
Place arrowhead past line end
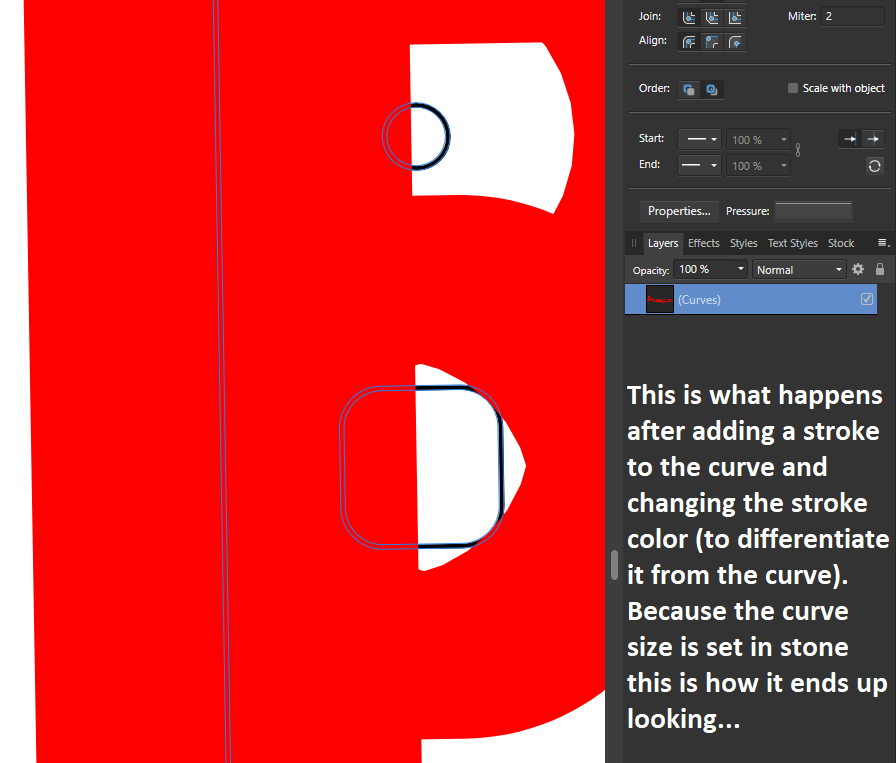[x=873, y=139]
